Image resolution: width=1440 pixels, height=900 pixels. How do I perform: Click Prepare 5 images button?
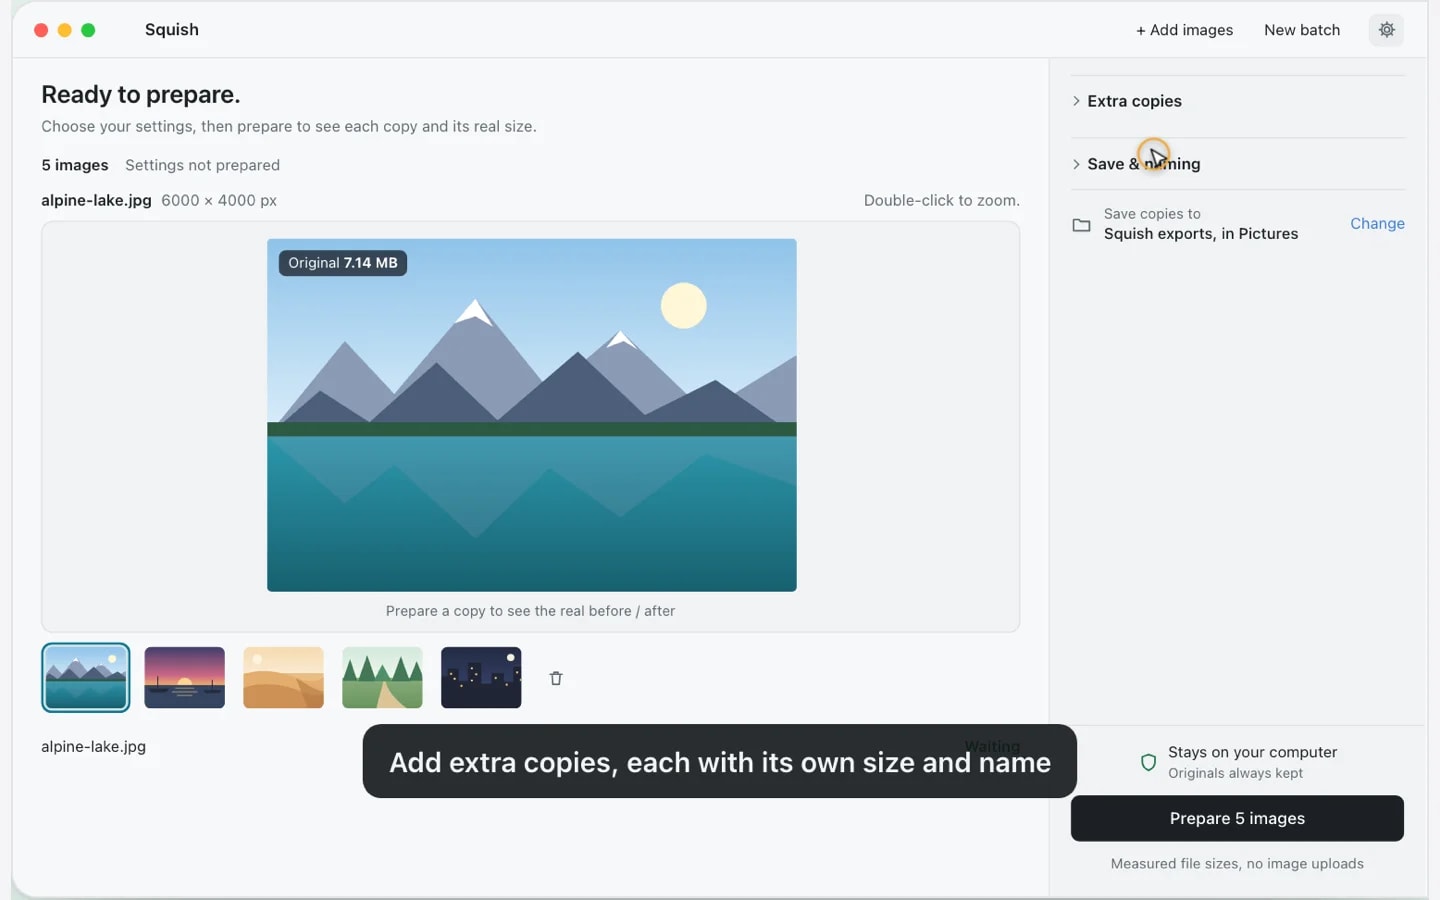[x=1237, y=818]
